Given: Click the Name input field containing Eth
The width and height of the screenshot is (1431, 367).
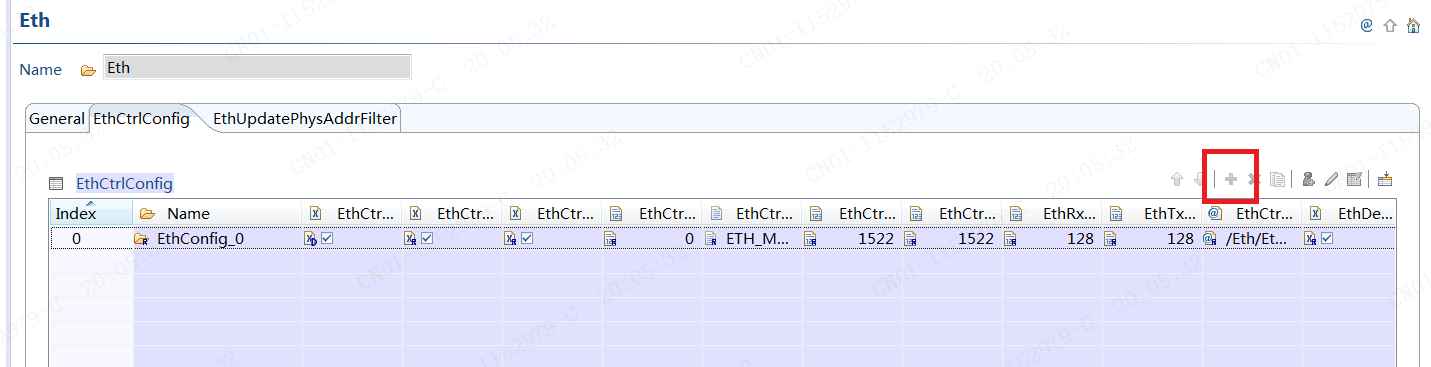Looking at the screenshot, I should pyautogui.click(x=257, y=67).
